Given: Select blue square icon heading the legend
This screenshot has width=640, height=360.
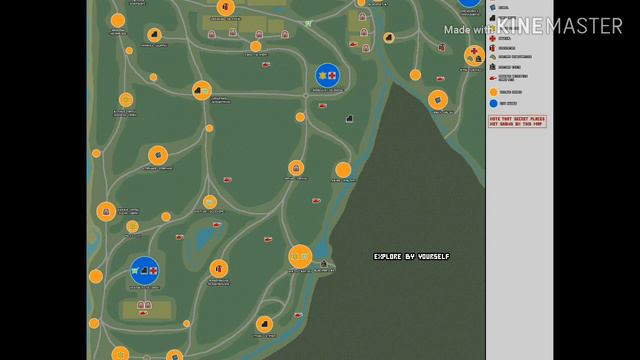Looking at the screenshot, I should (493, 7).
